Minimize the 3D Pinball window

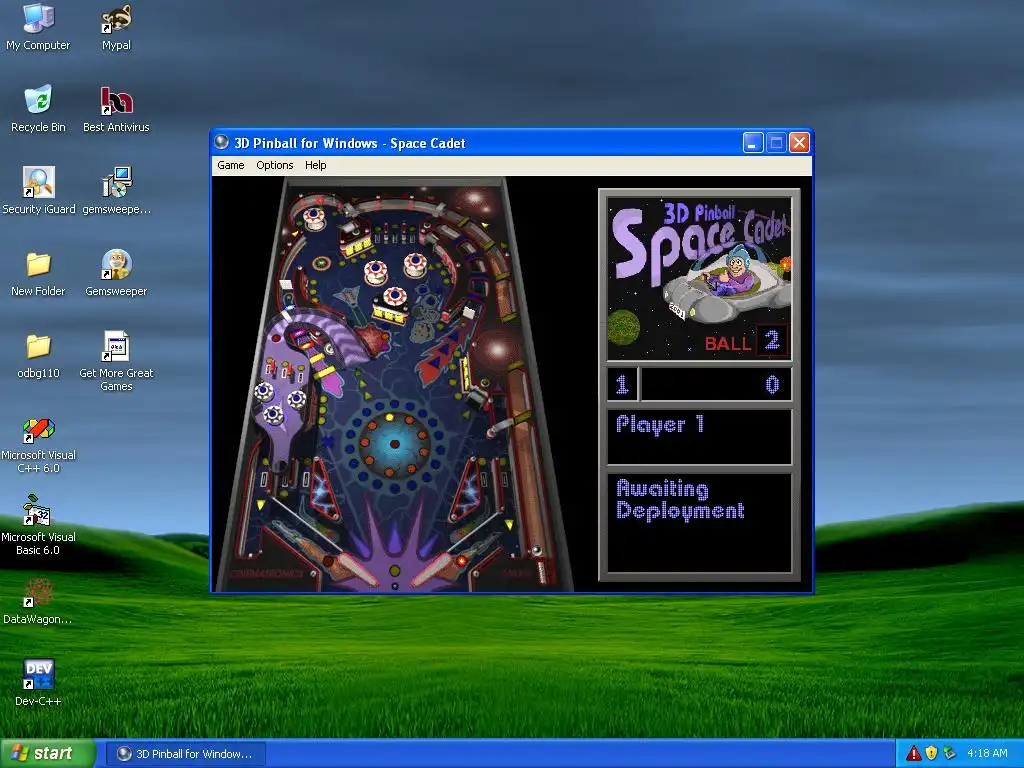[x=753, y=142]
